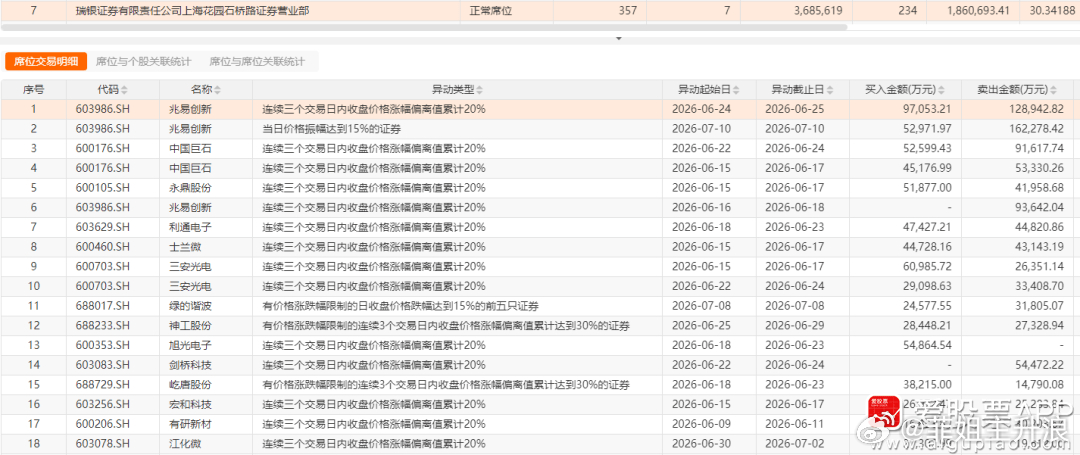Click the 绿的谐波 name cell
The width and height of the screenshot is (1080, 455).
pyautogui.click(x=190, y=306)
